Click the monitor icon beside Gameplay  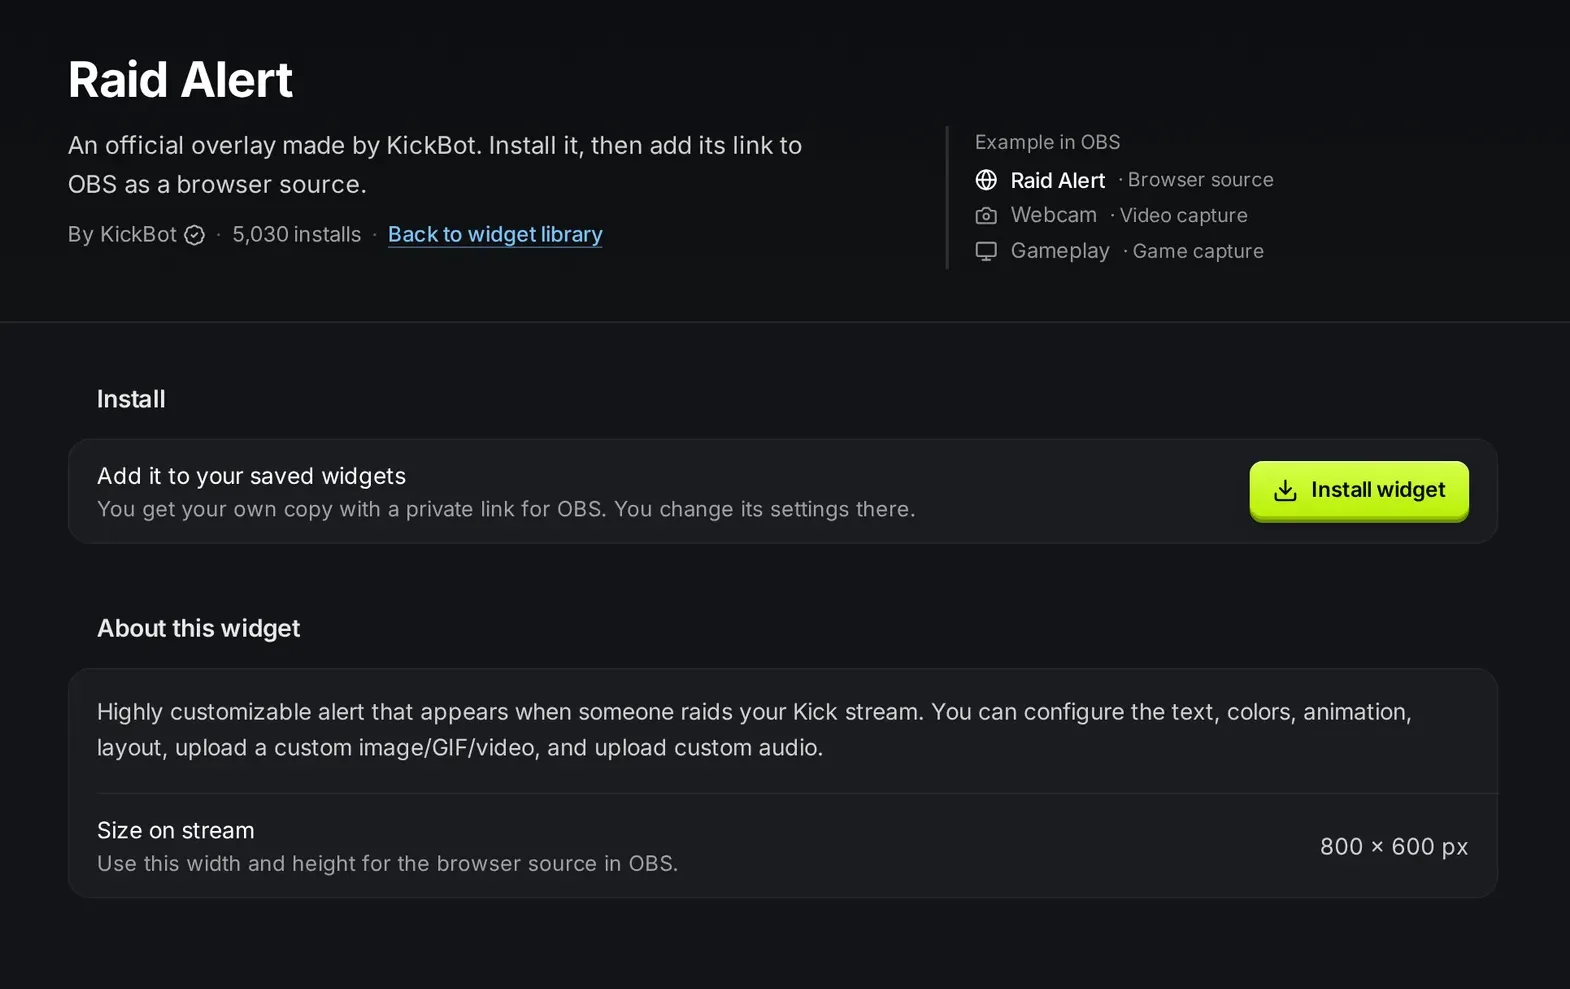[986, 251]
